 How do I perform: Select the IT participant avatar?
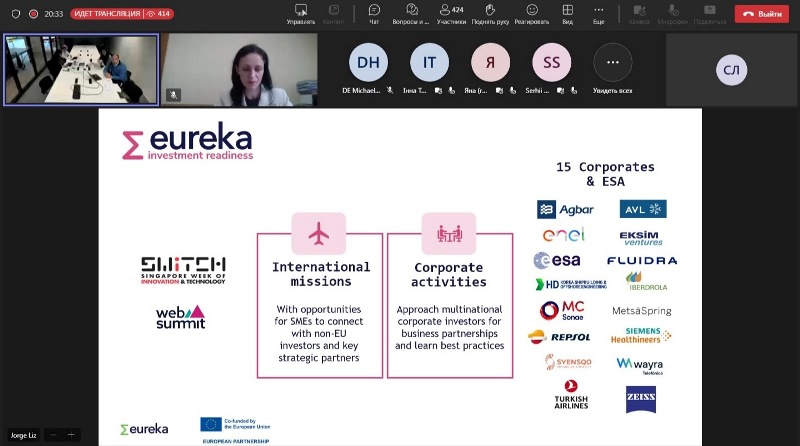click(x=429, y=62)
